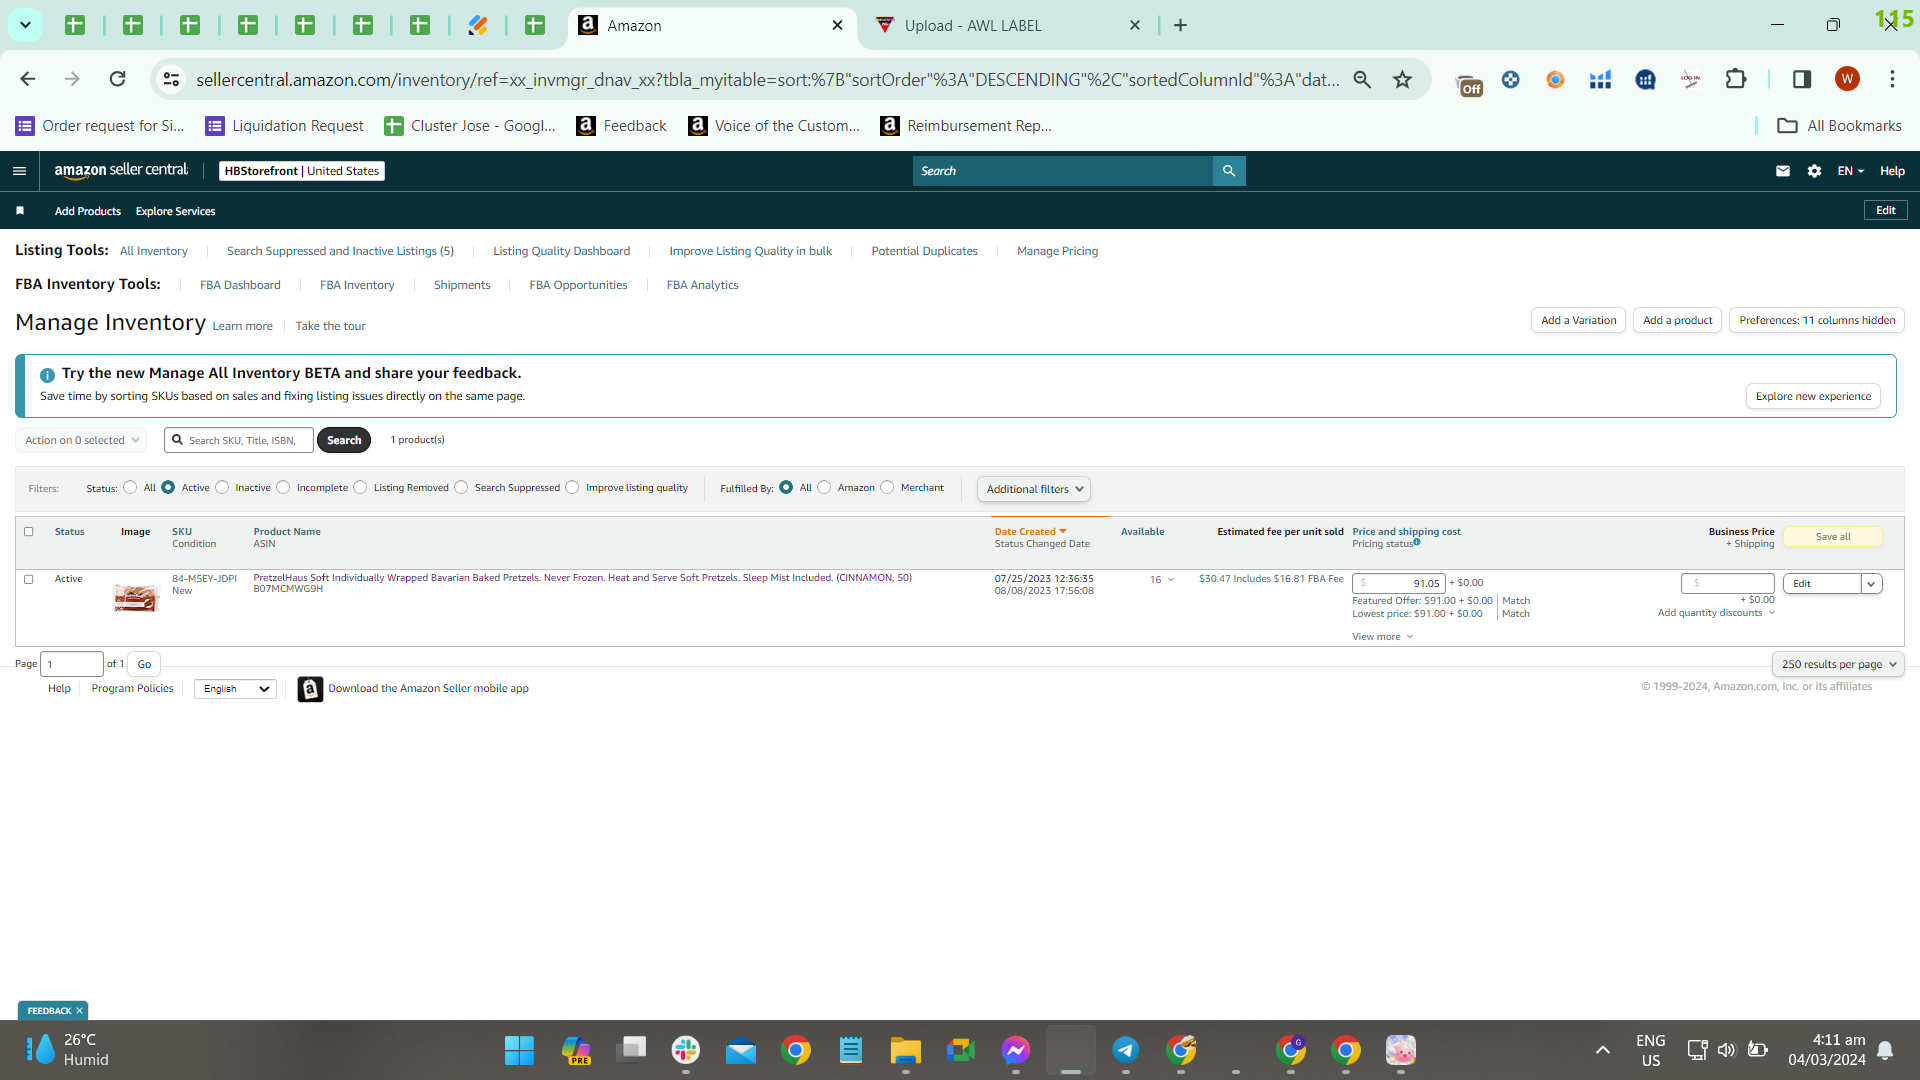Viewport: 1920px width, 1080px height.
Task: Click the Amazon Seller Central logo
Action: coord(121,171)
